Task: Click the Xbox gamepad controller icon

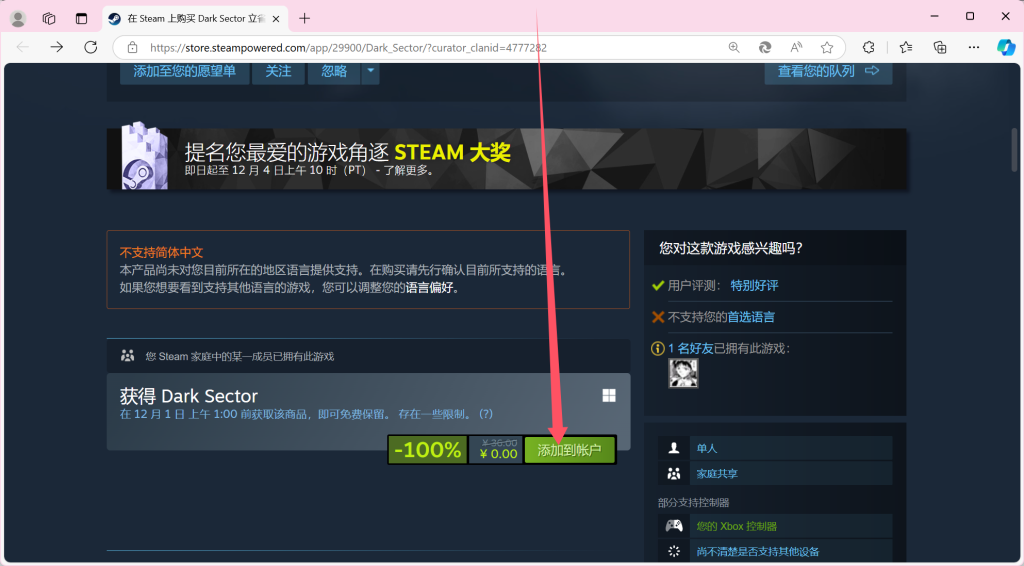Action: pyautogui.click(x=674, y=526)
